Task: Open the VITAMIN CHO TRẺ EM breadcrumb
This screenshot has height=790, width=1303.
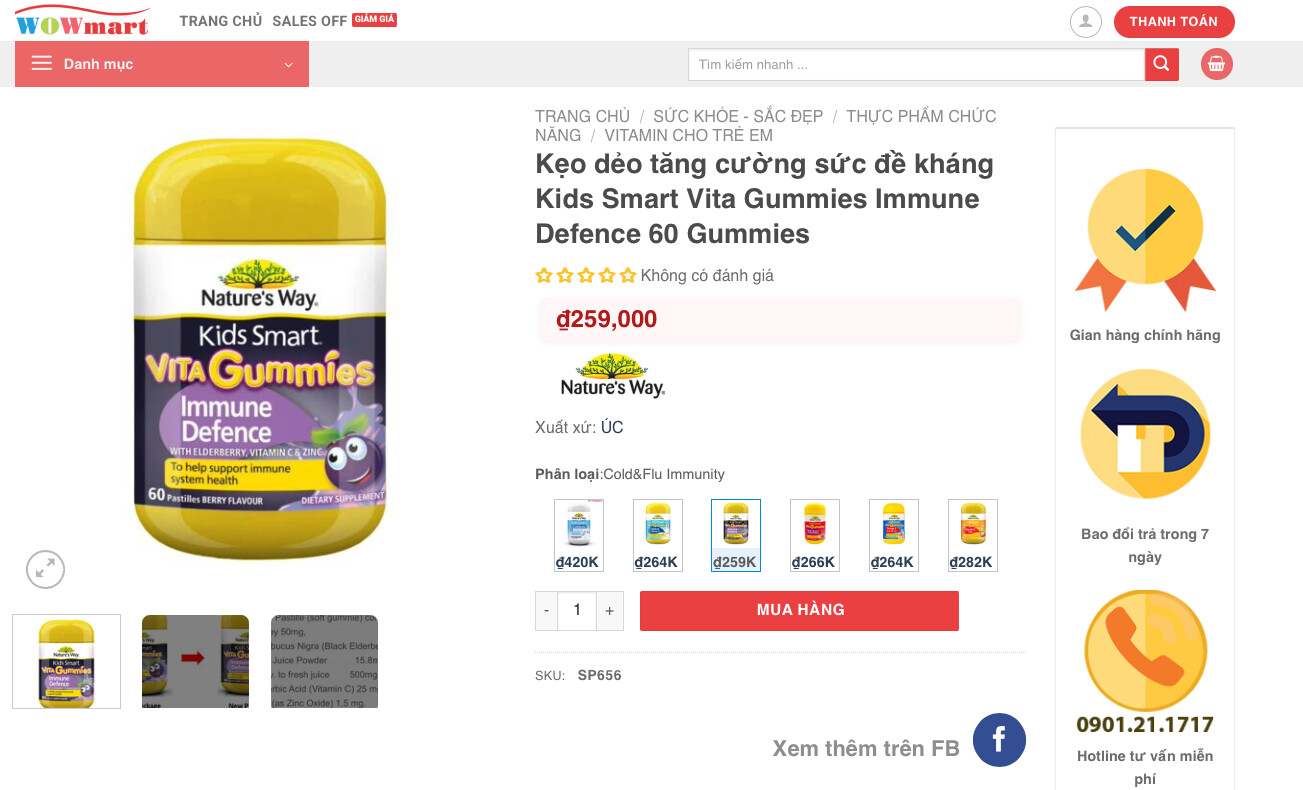Action: point(688,135)
